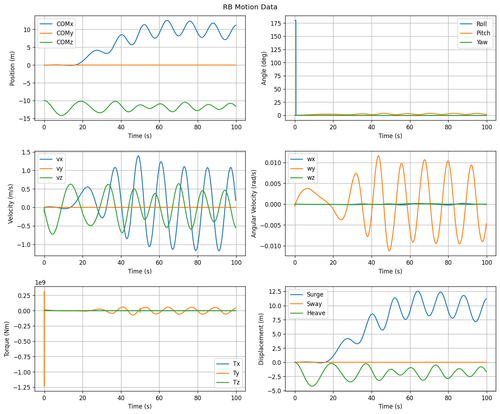Click the 0.010 tick on angular velocity axis
This screenshot has height=414, width=500.
pyautogui.click(x=273, y=163)
